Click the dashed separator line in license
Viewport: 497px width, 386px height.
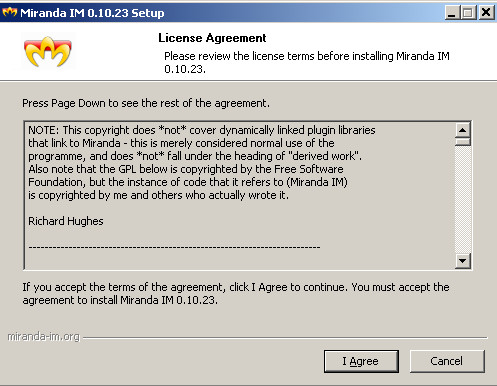174,247
